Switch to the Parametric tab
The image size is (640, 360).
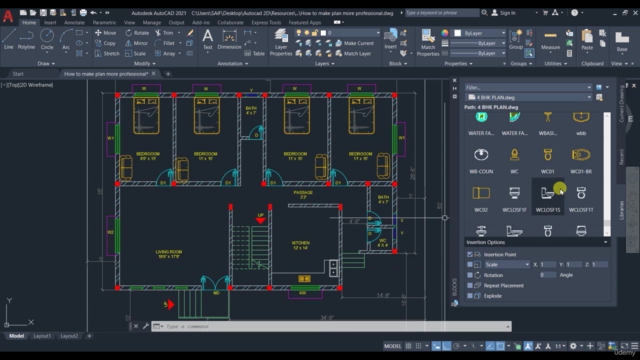[x=104, y=22]
